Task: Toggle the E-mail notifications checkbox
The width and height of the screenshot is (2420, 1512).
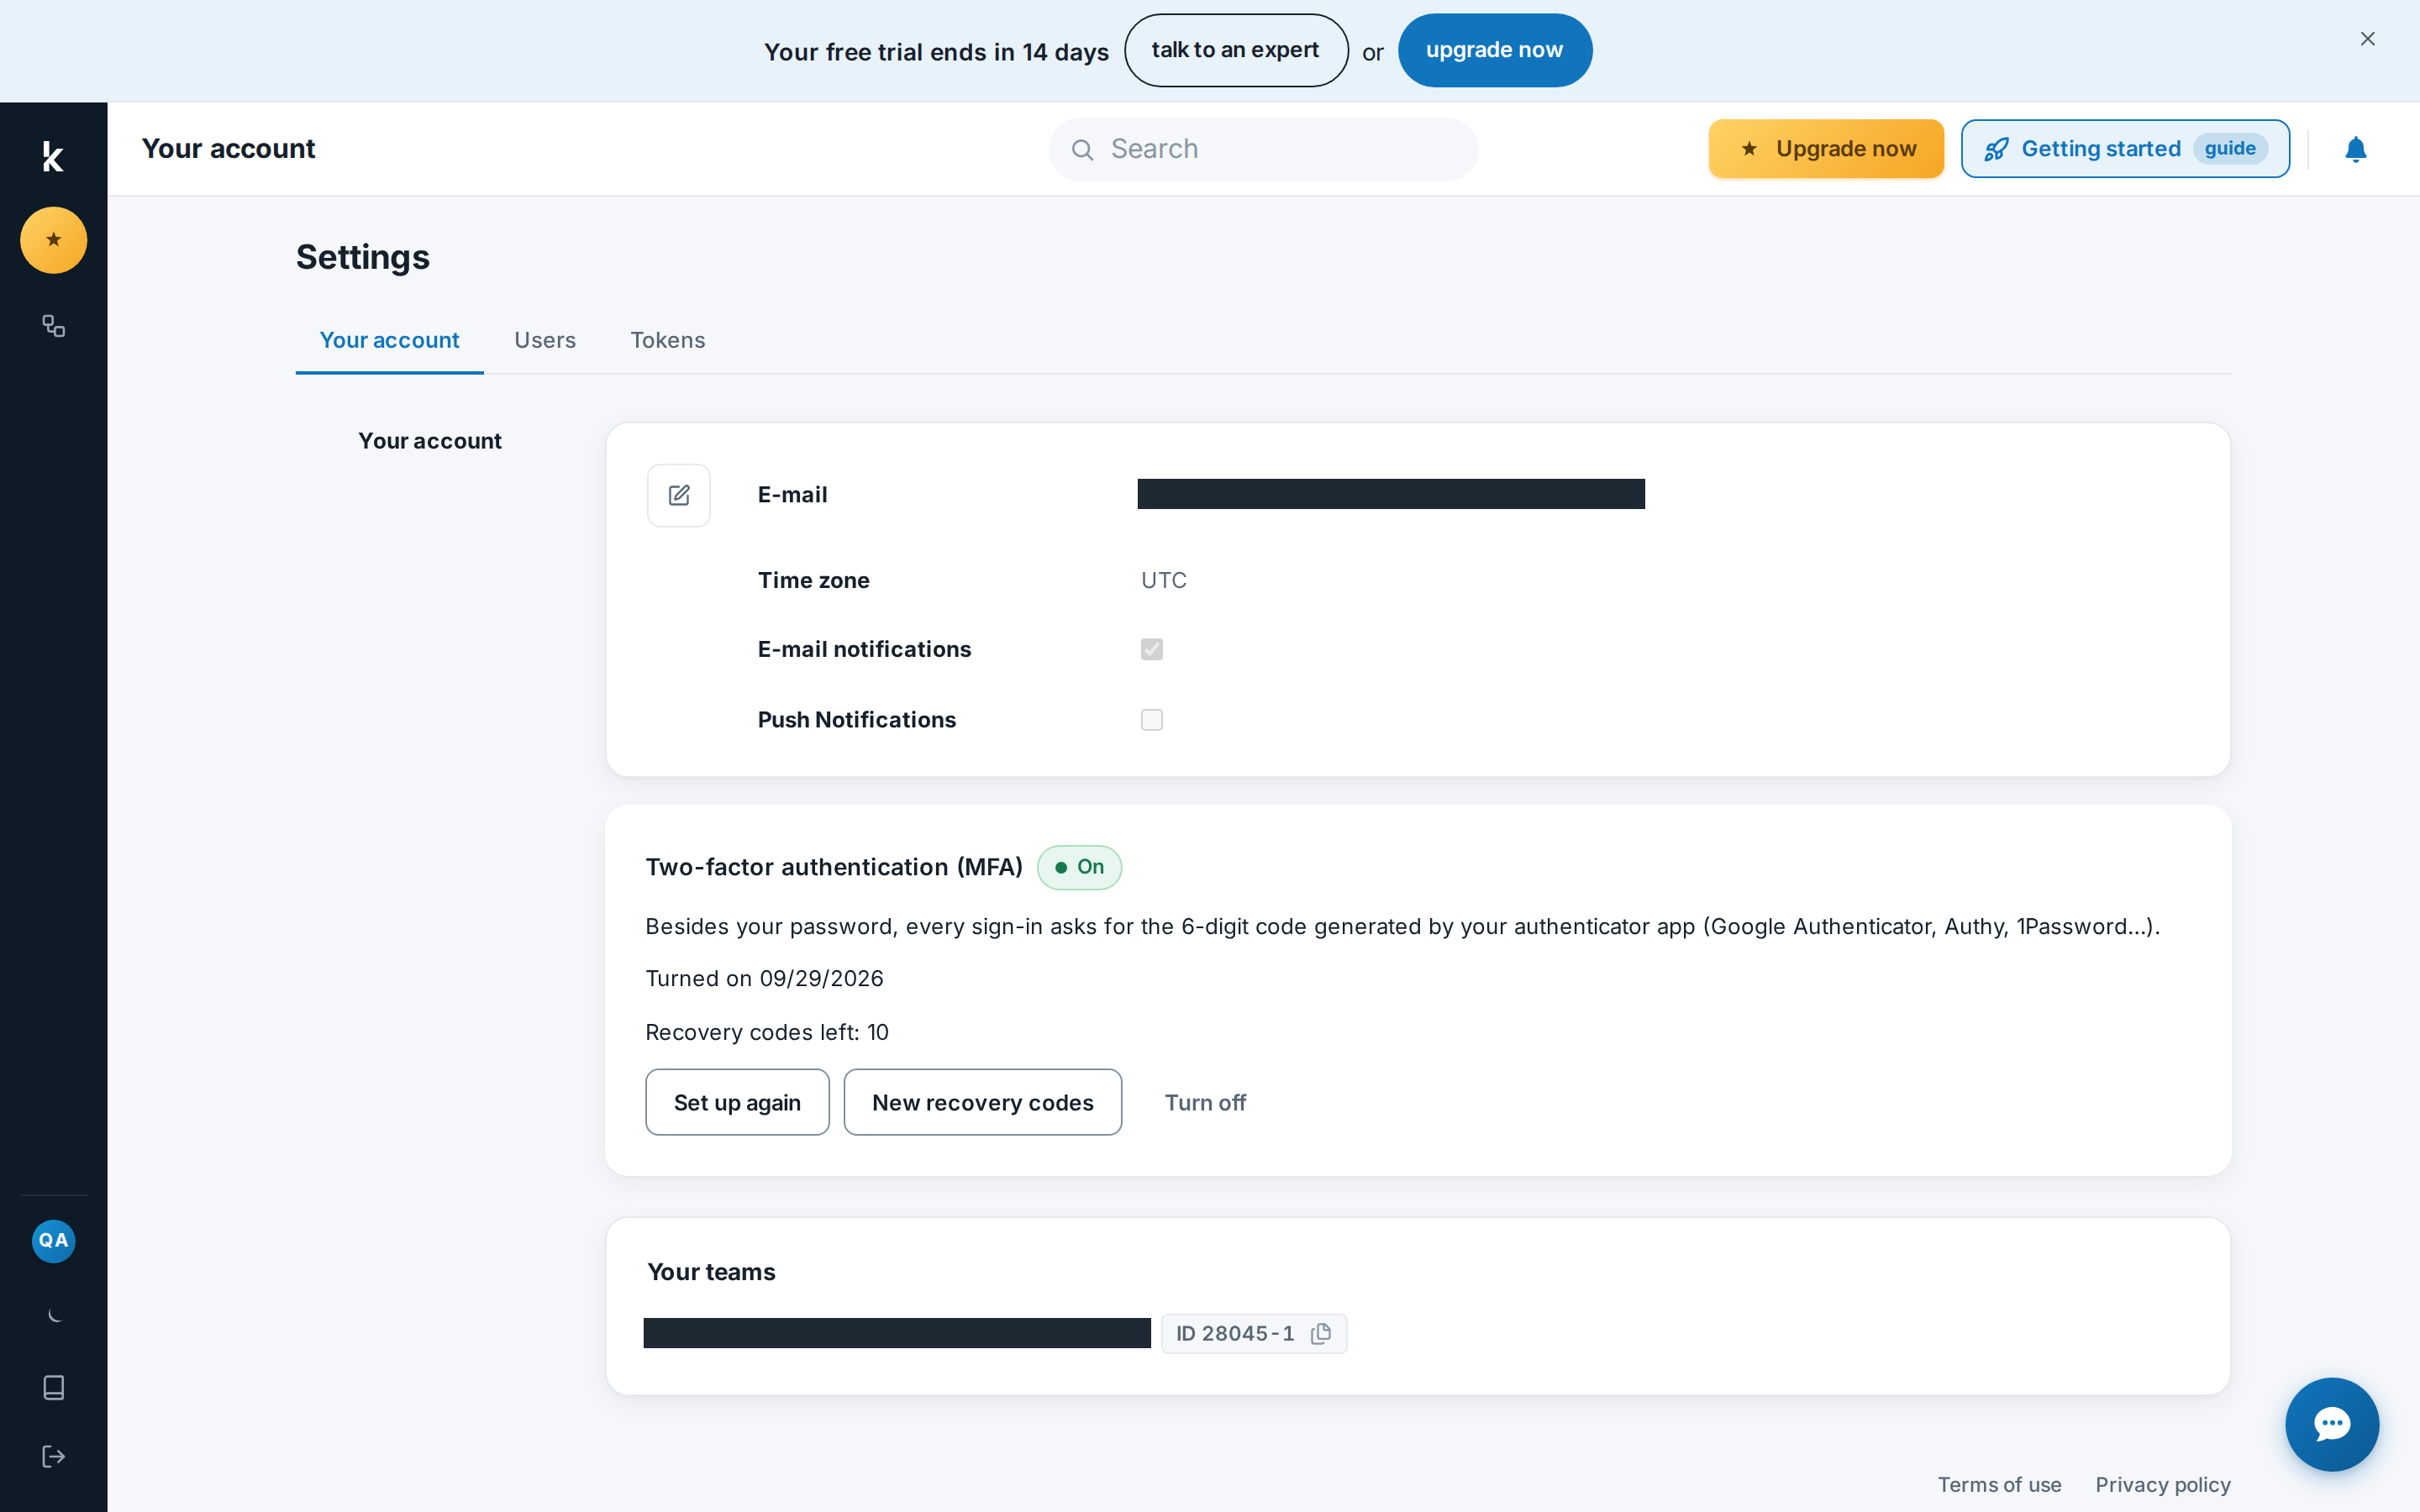Action: [1152, 649]
